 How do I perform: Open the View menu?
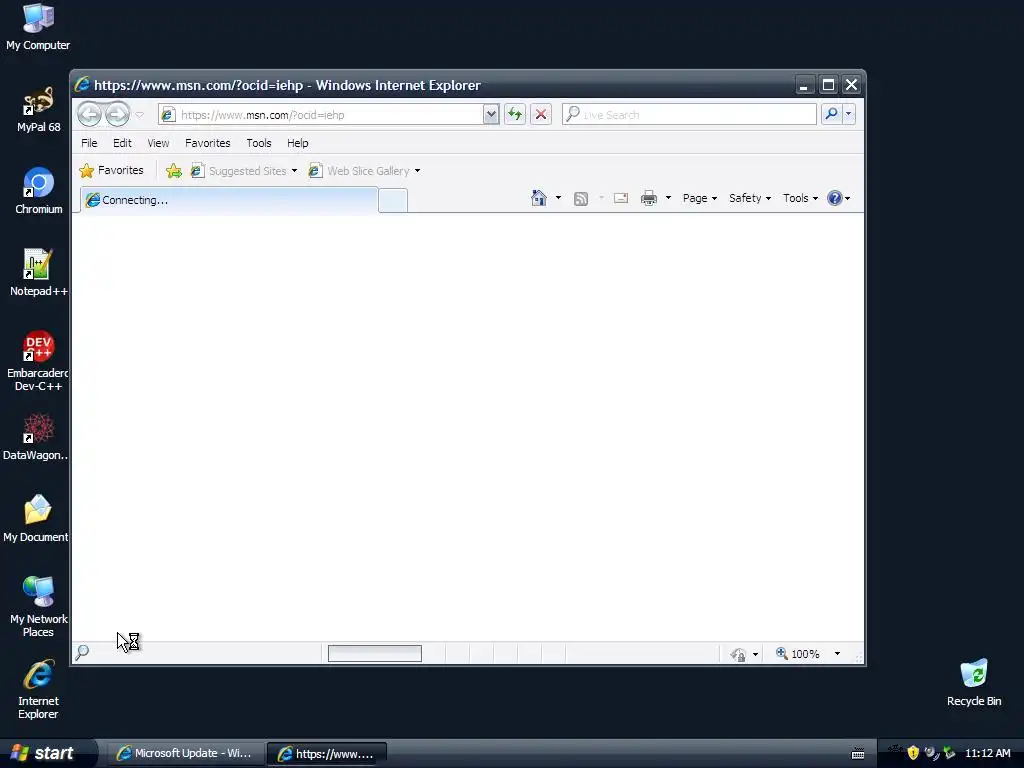pos(158,143)
